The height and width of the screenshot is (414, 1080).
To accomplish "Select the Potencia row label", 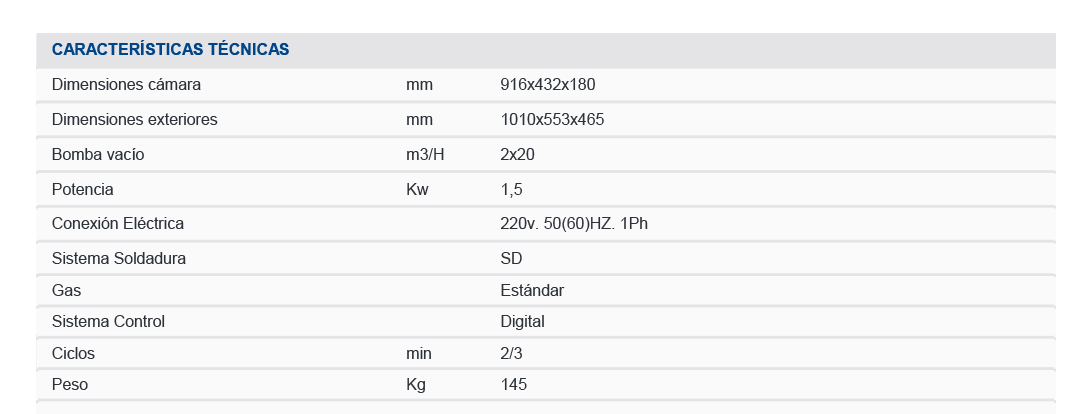I will (83, 189).
